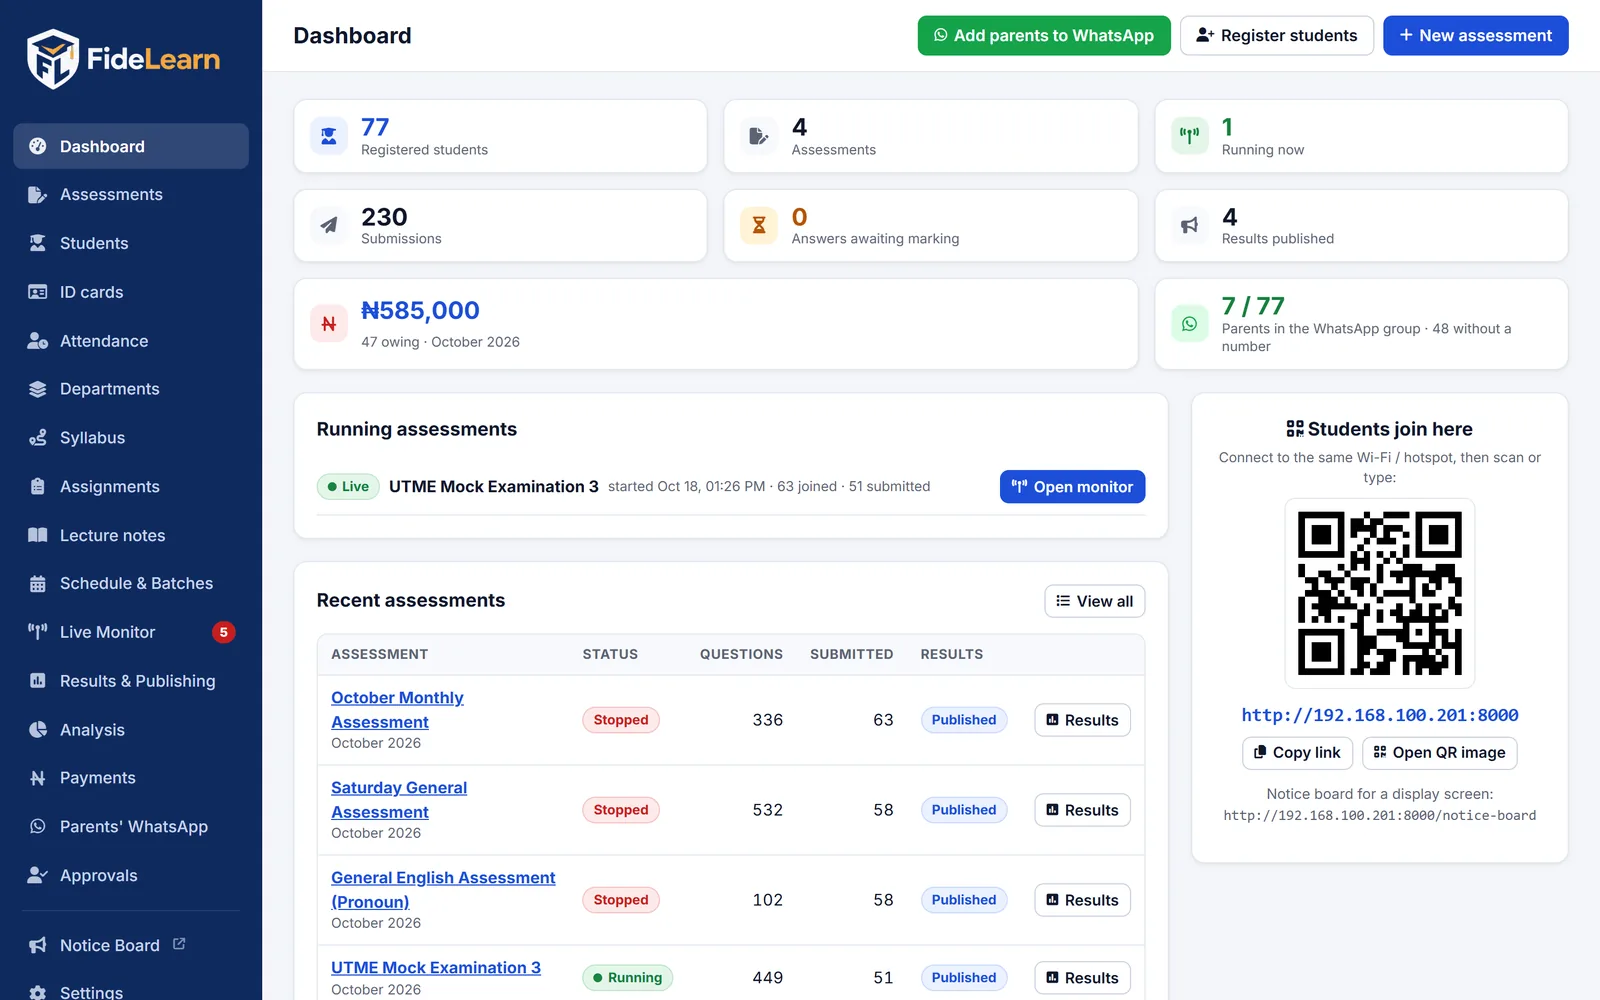Click the Parents' WhatsApp sidebar icon
The width and height of the screenshot is (1600, 1000).
coord(38,827)
